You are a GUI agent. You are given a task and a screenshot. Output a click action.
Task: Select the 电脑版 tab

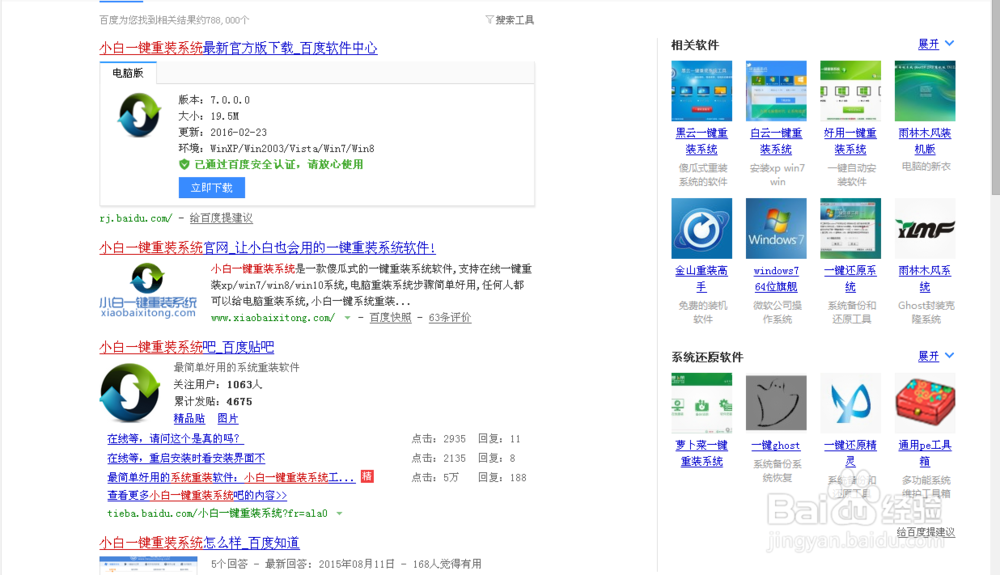point(128,73)
